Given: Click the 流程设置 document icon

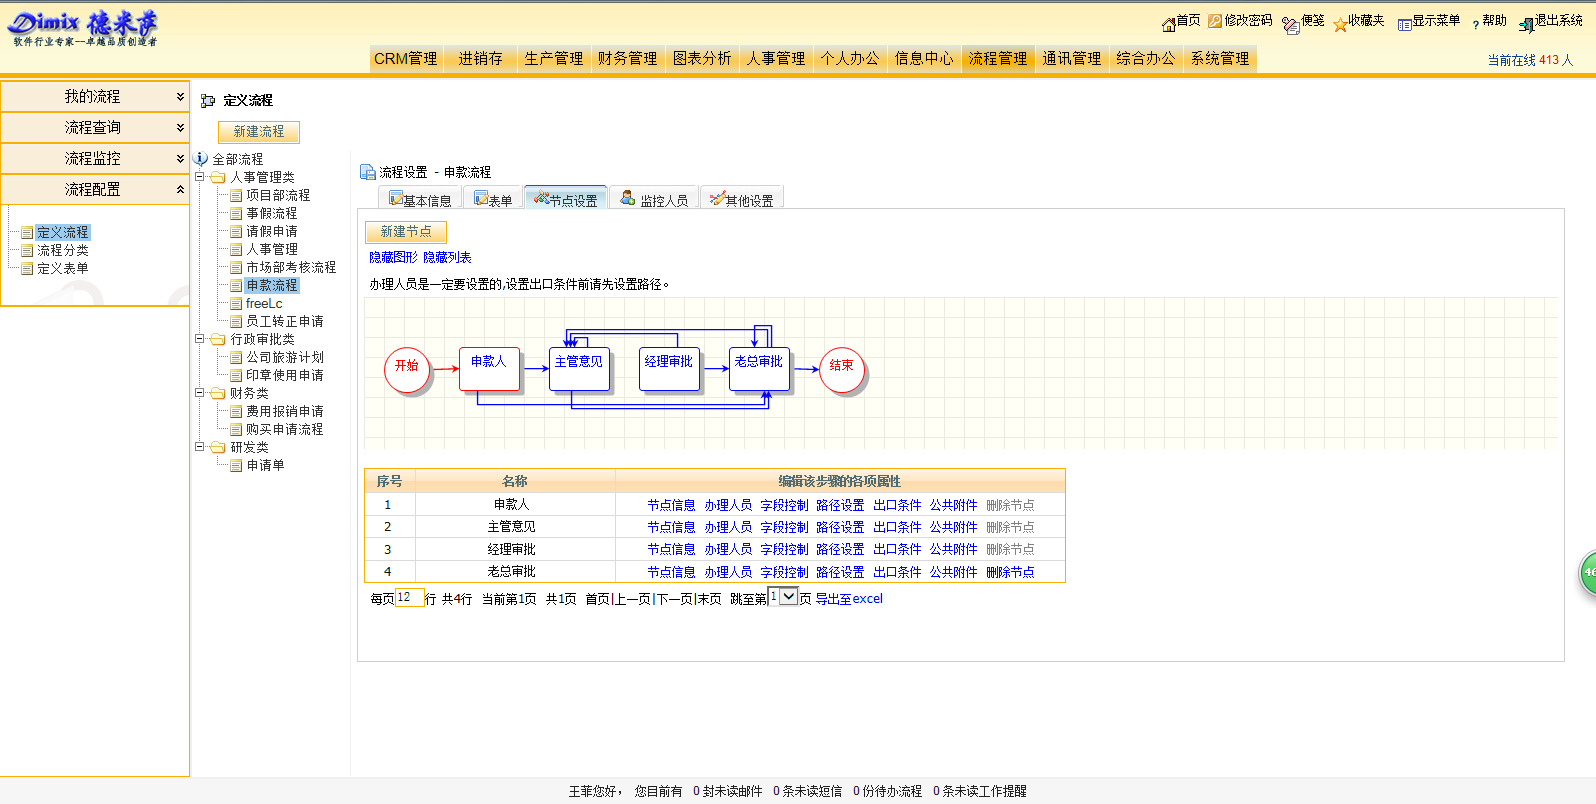Looking at the screenshot, I should point(367,172).
